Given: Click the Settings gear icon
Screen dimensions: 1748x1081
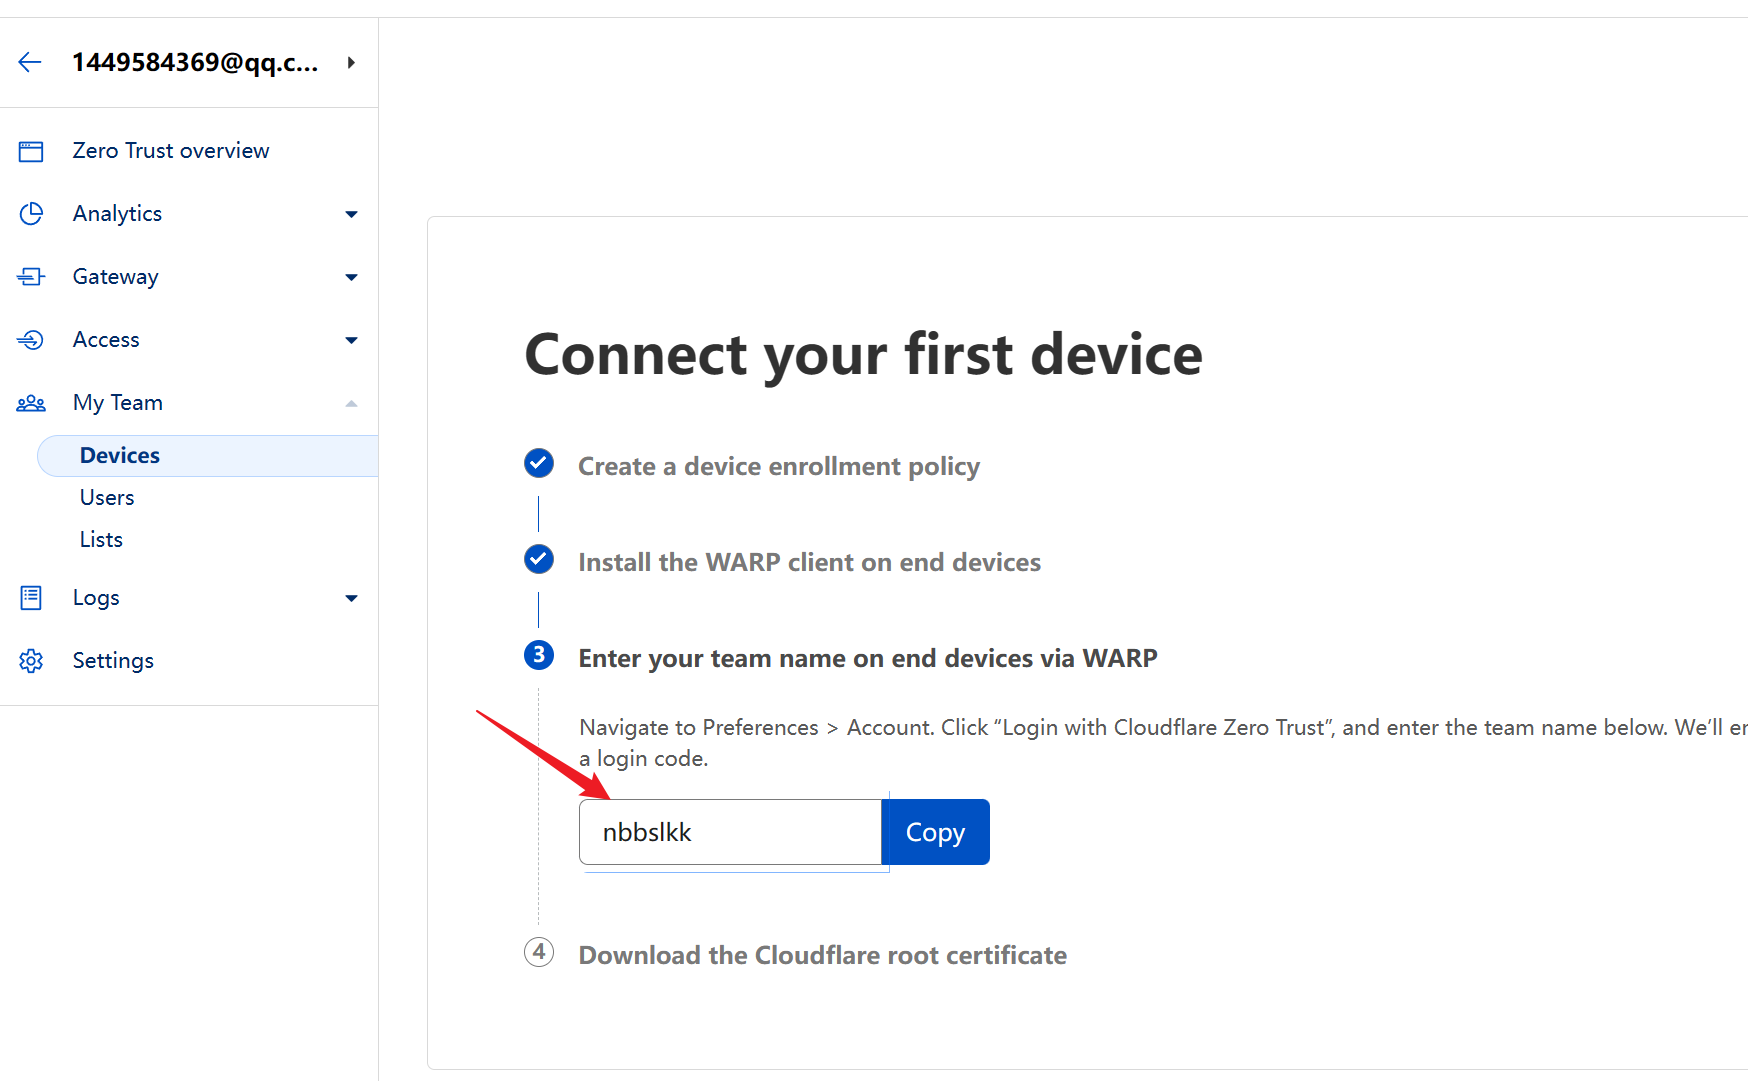Looking at the screenshot, I should click(31, 661).
